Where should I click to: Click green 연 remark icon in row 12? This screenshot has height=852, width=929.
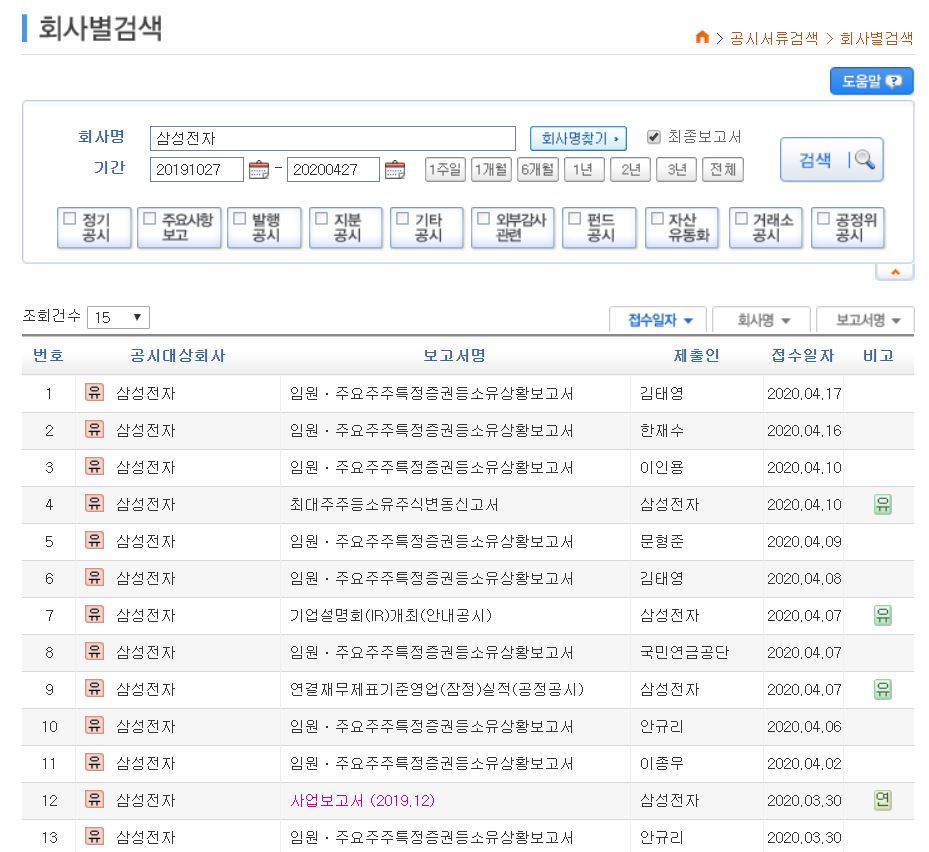(x=883, y=800)
